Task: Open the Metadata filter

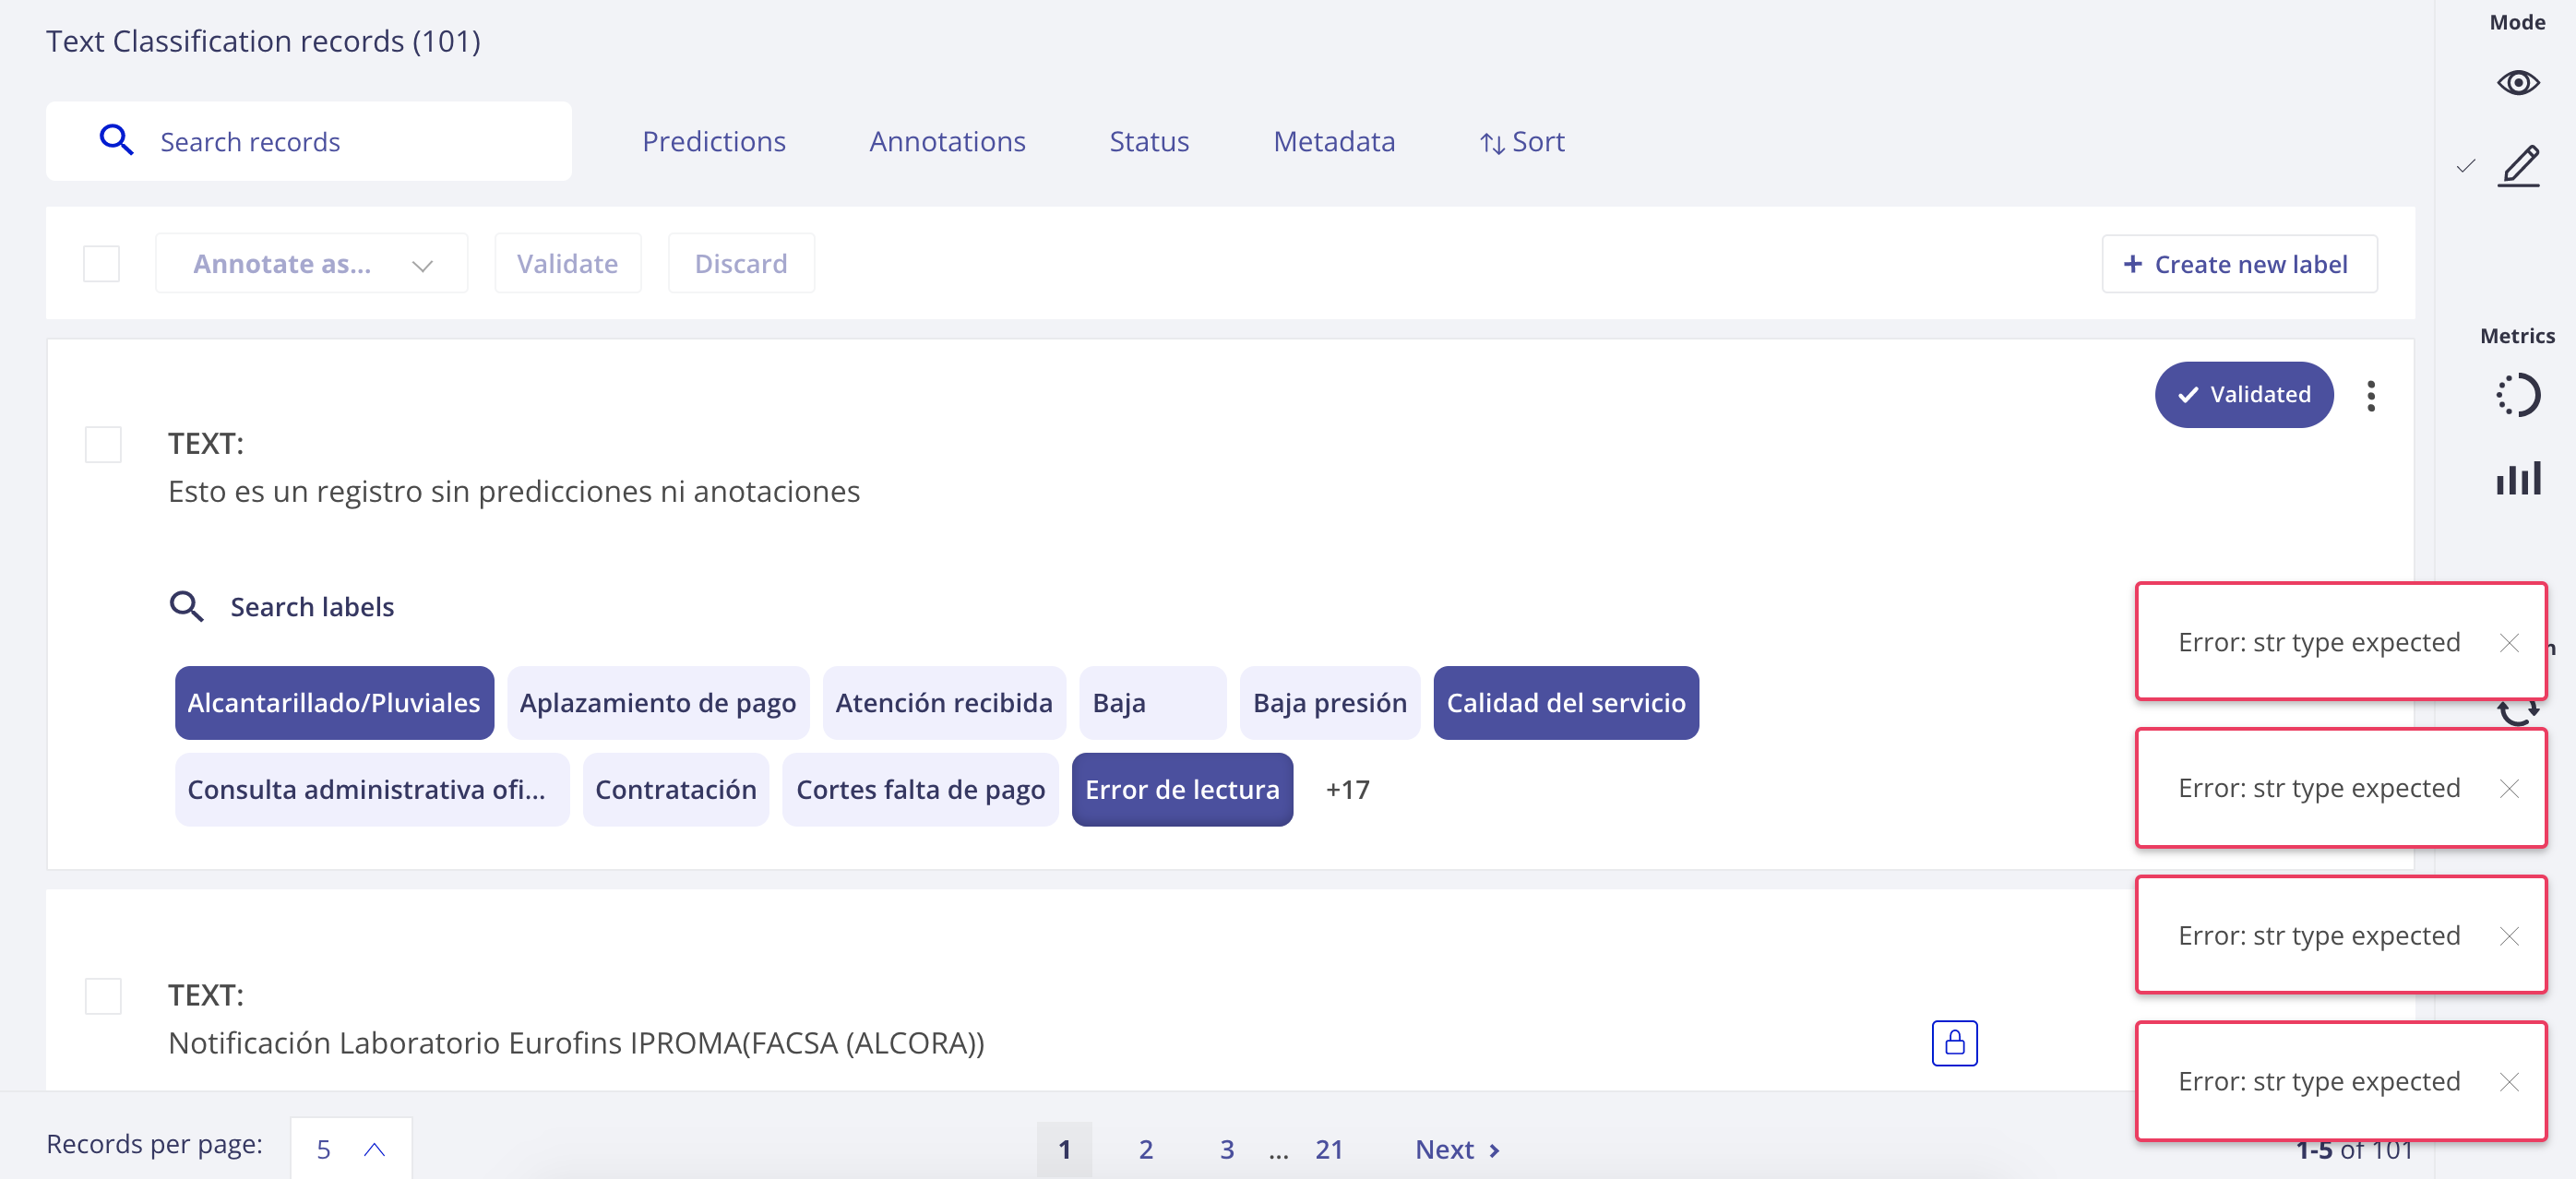Action: 1334,141
